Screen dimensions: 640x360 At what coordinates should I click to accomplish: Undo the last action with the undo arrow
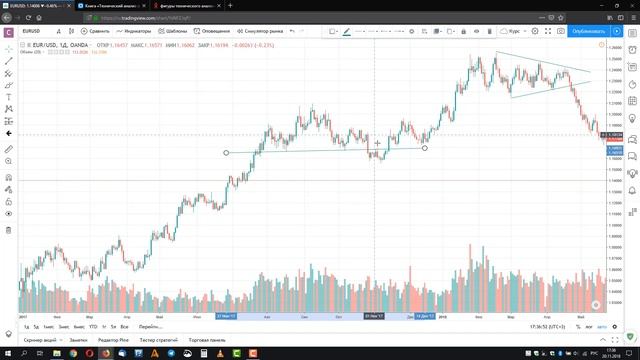pos(292,31)
